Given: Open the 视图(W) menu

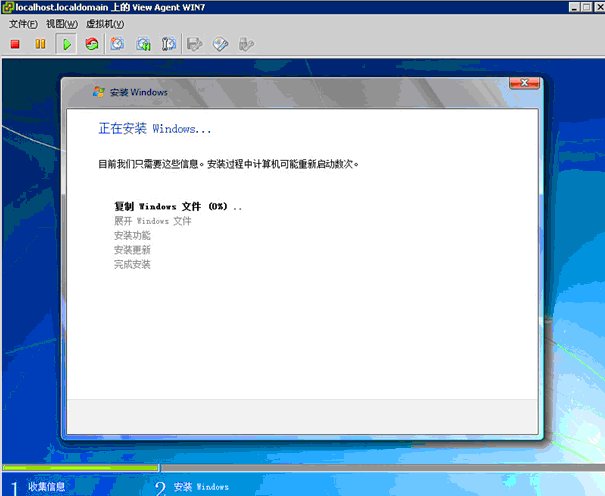Looking at the screenshot, I should click(x=62, y=24).
